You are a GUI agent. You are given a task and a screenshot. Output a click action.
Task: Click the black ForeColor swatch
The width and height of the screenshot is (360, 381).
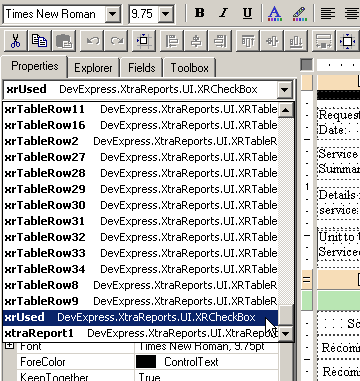click(x=146, y=362)
